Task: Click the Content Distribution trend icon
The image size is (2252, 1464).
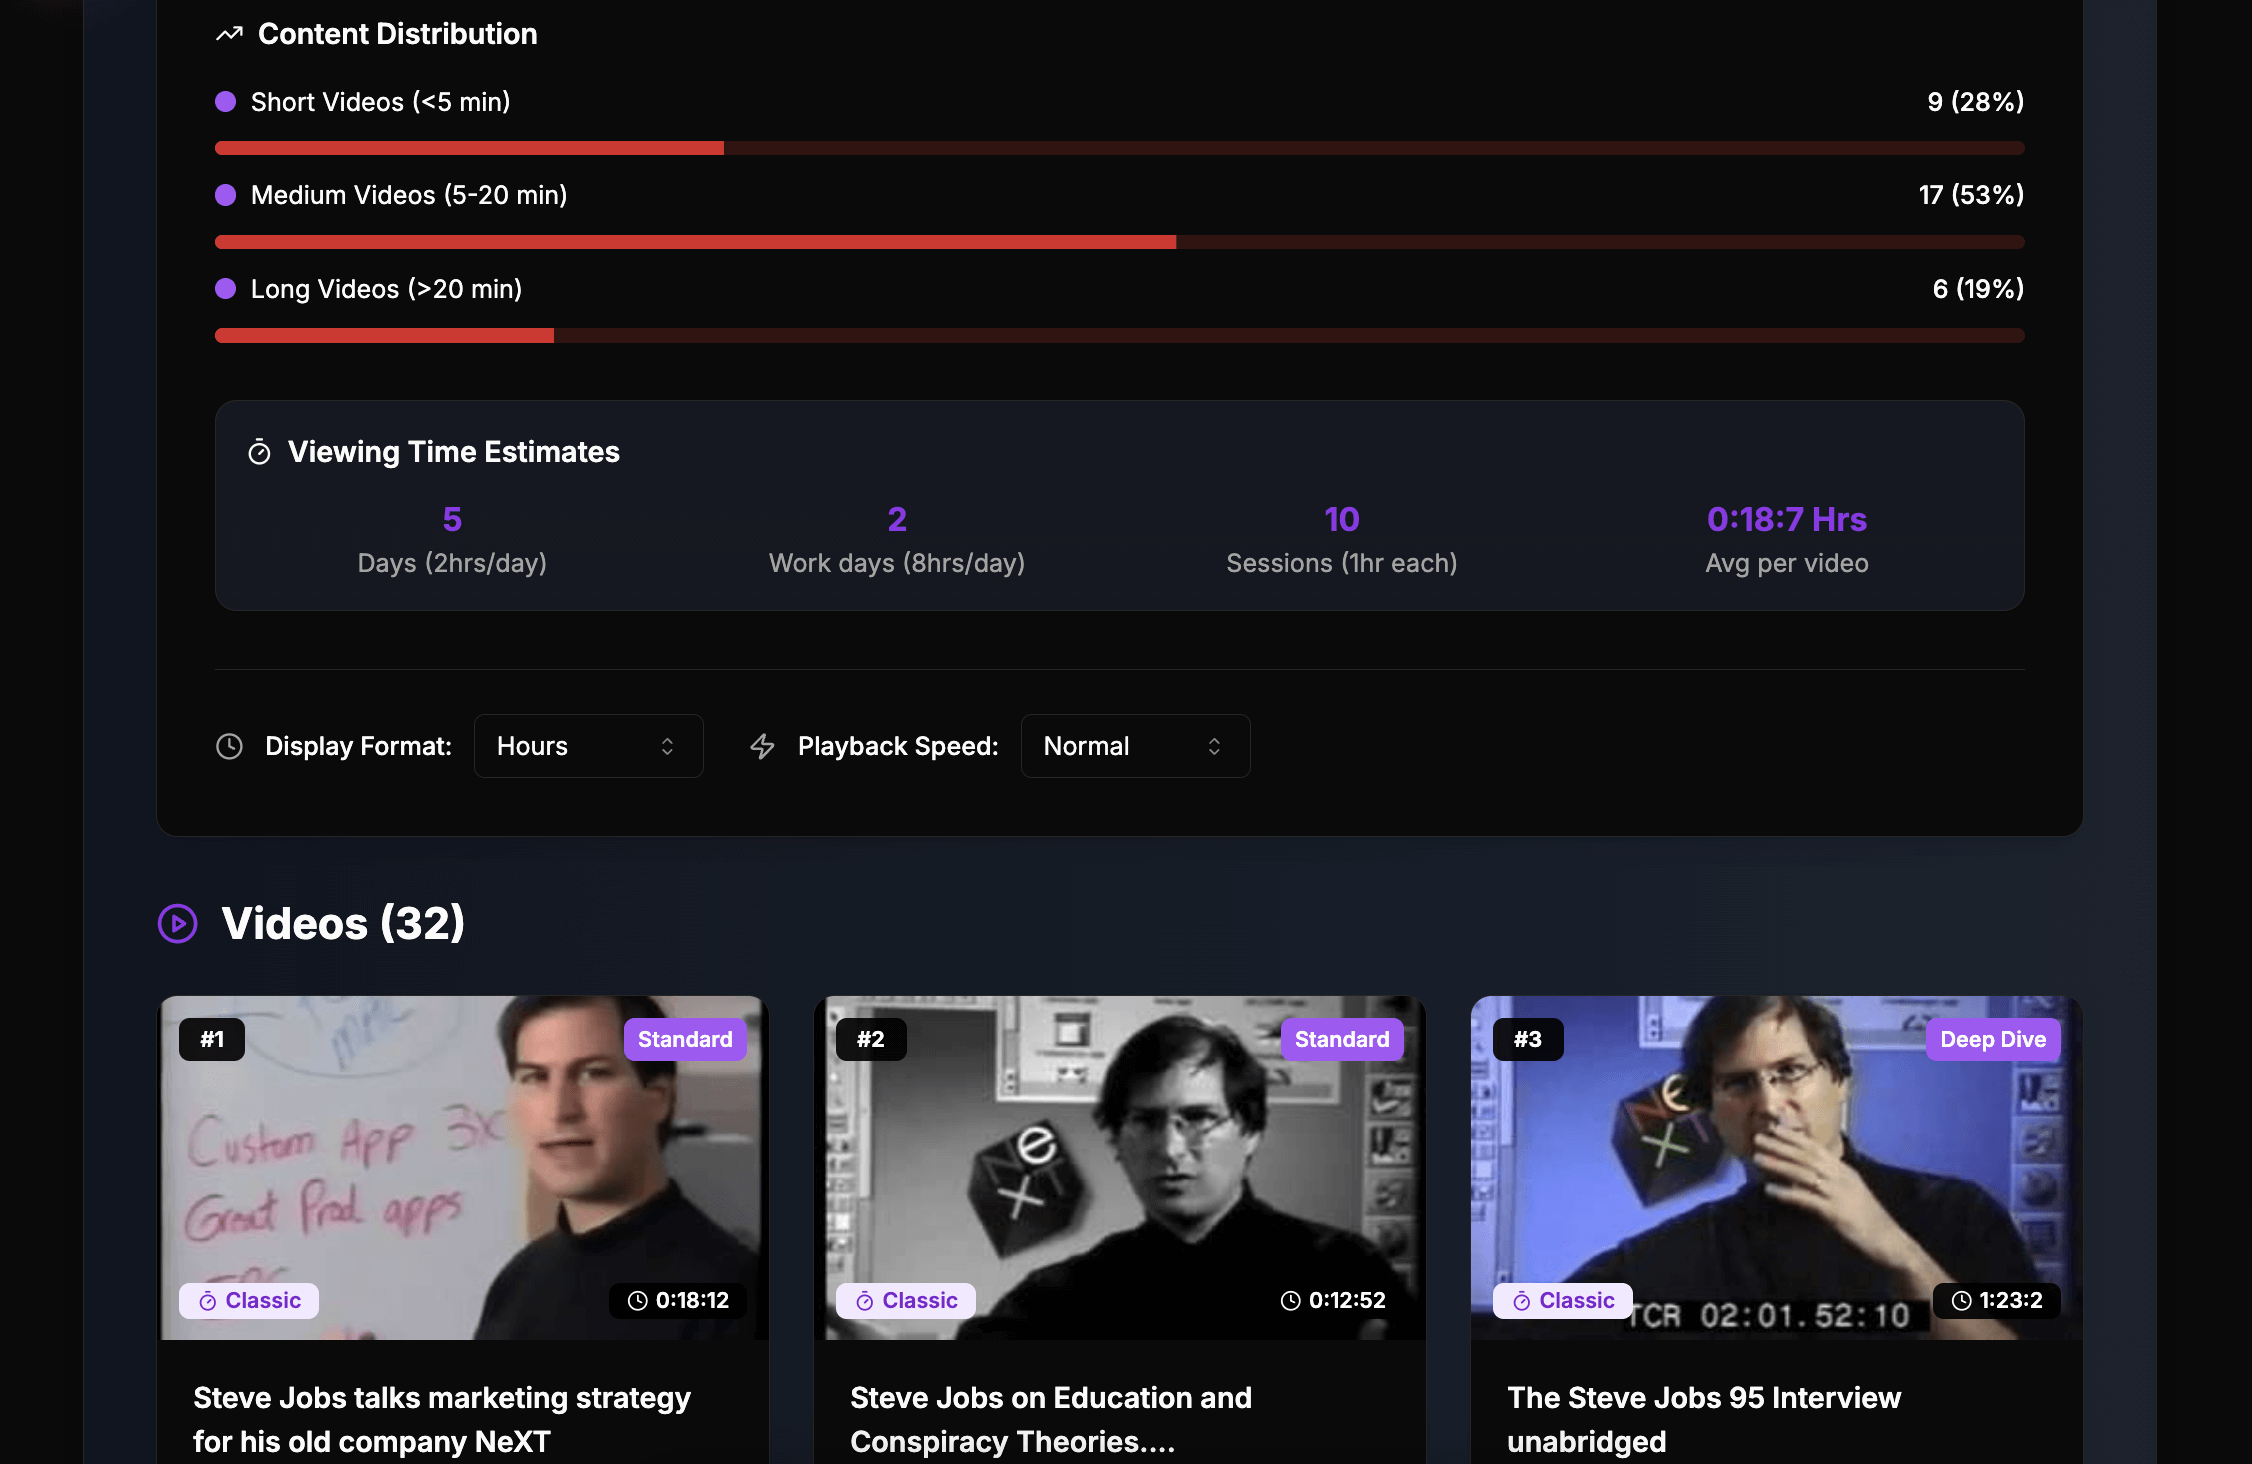Action: click(x=229, y=34)
